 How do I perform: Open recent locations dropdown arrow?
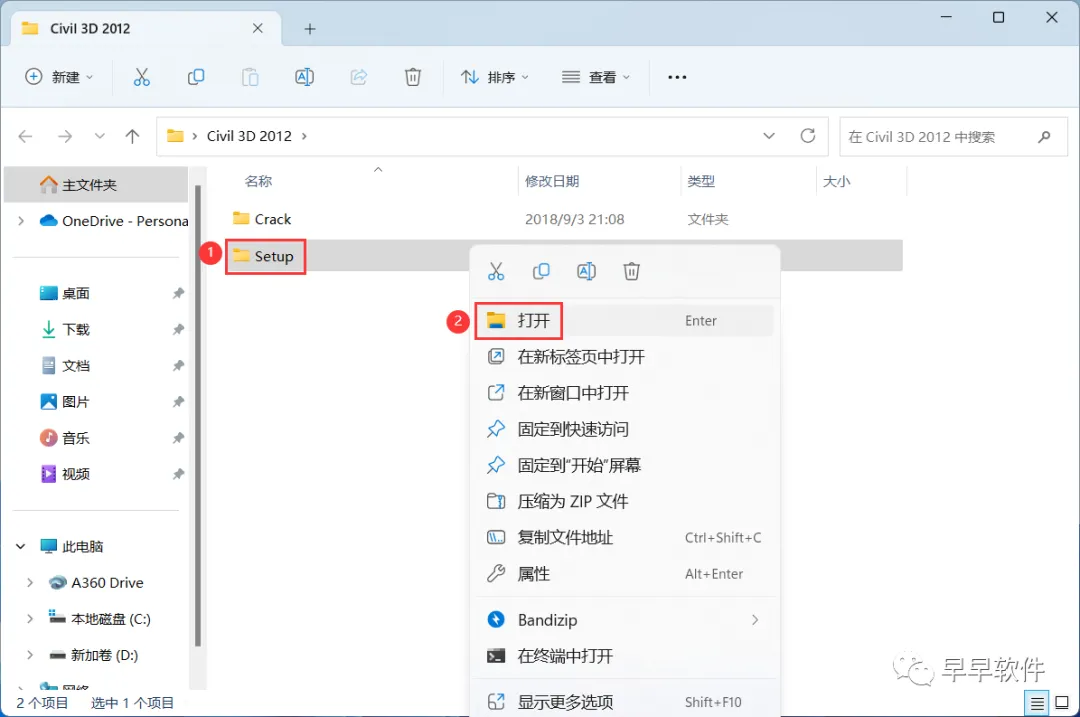(100, 136)
